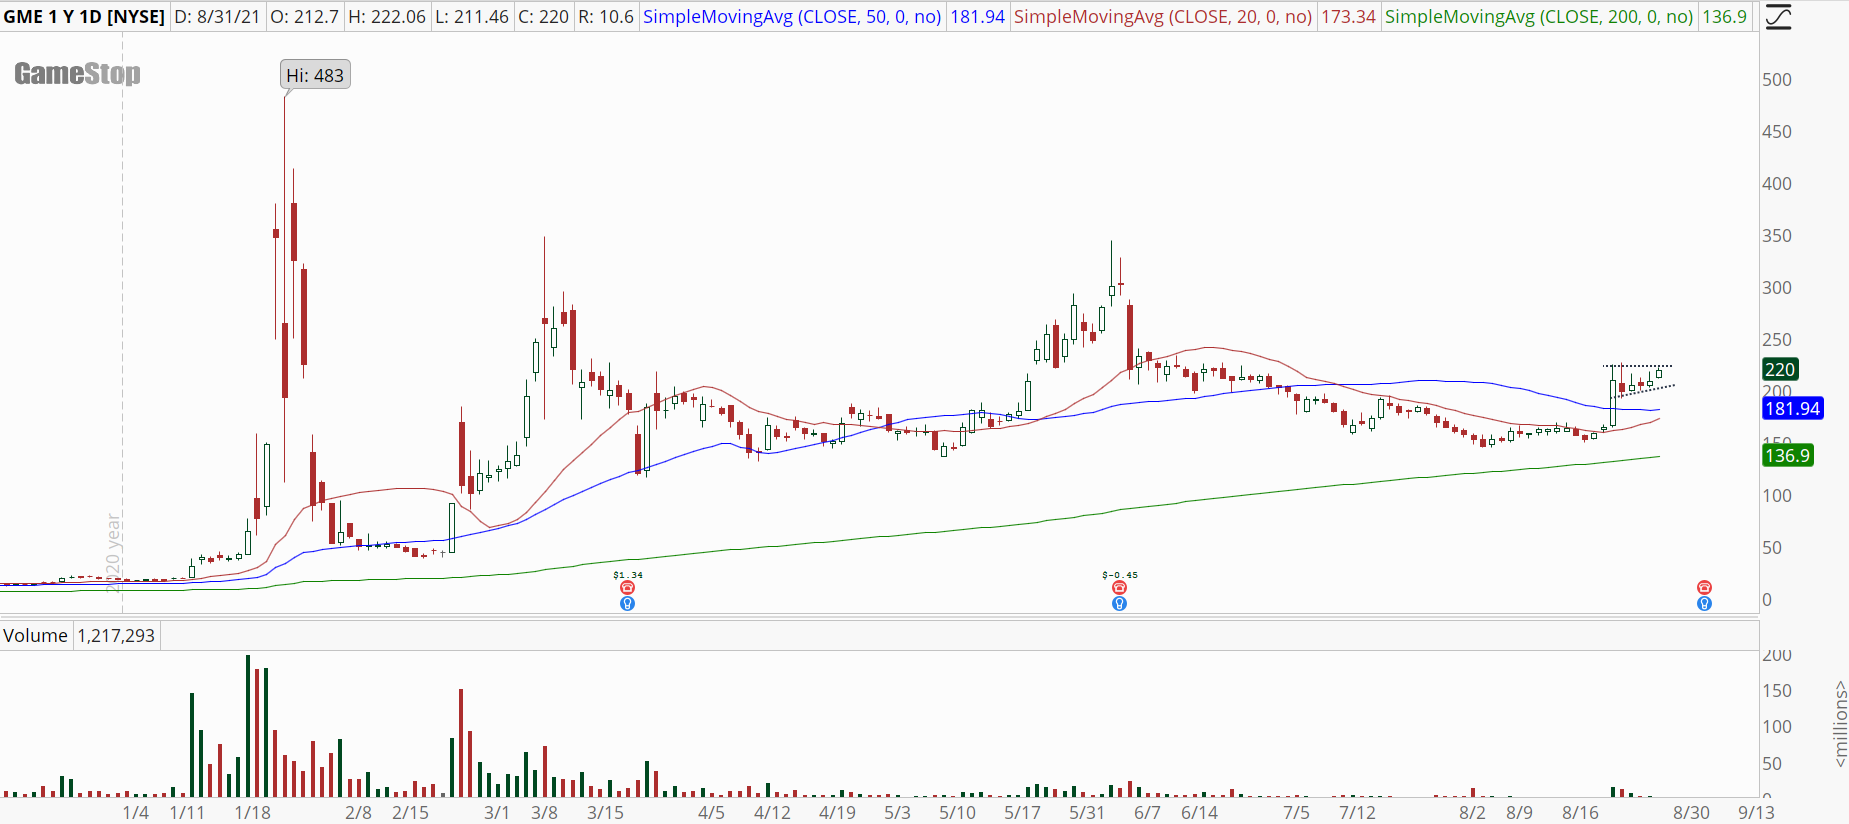Screen dimensions: 1849x824
Task: Click the "1/11" date on the time axis
Action: pos(187,813)
